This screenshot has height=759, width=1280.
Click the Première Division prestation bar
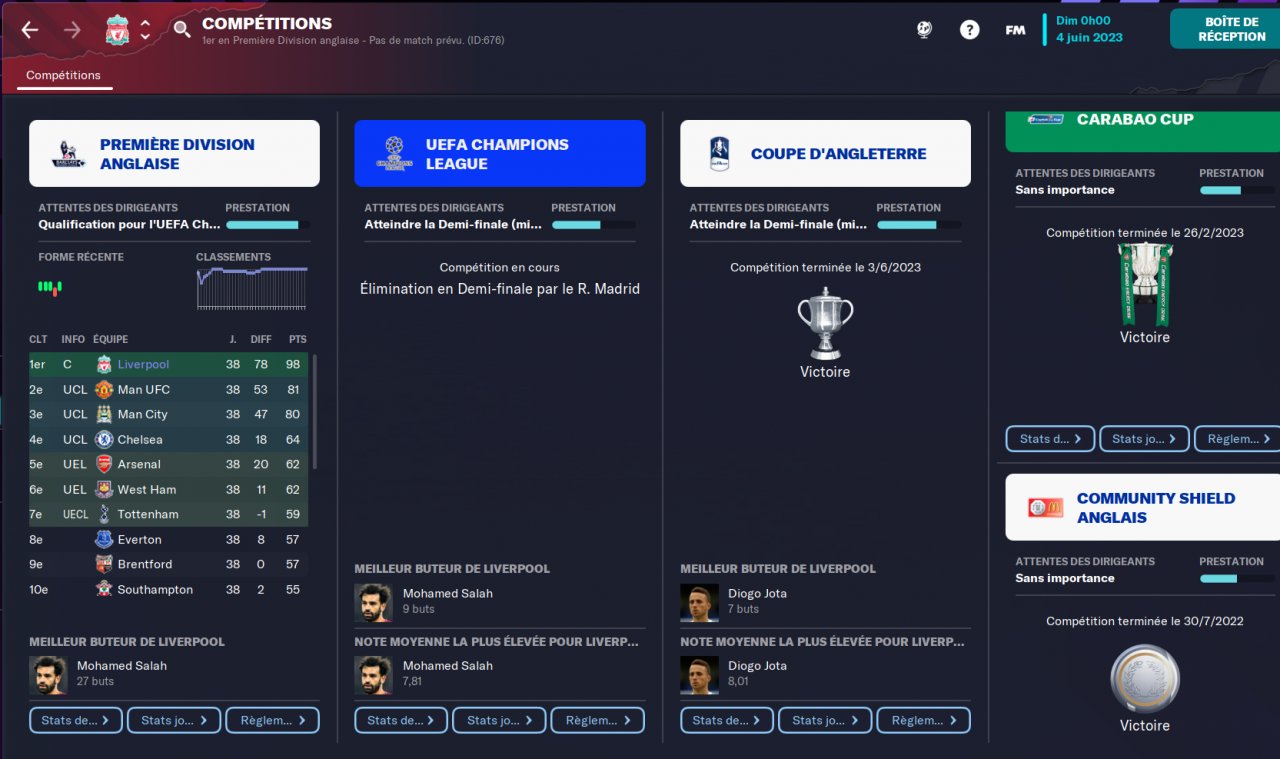coord(267,225)
